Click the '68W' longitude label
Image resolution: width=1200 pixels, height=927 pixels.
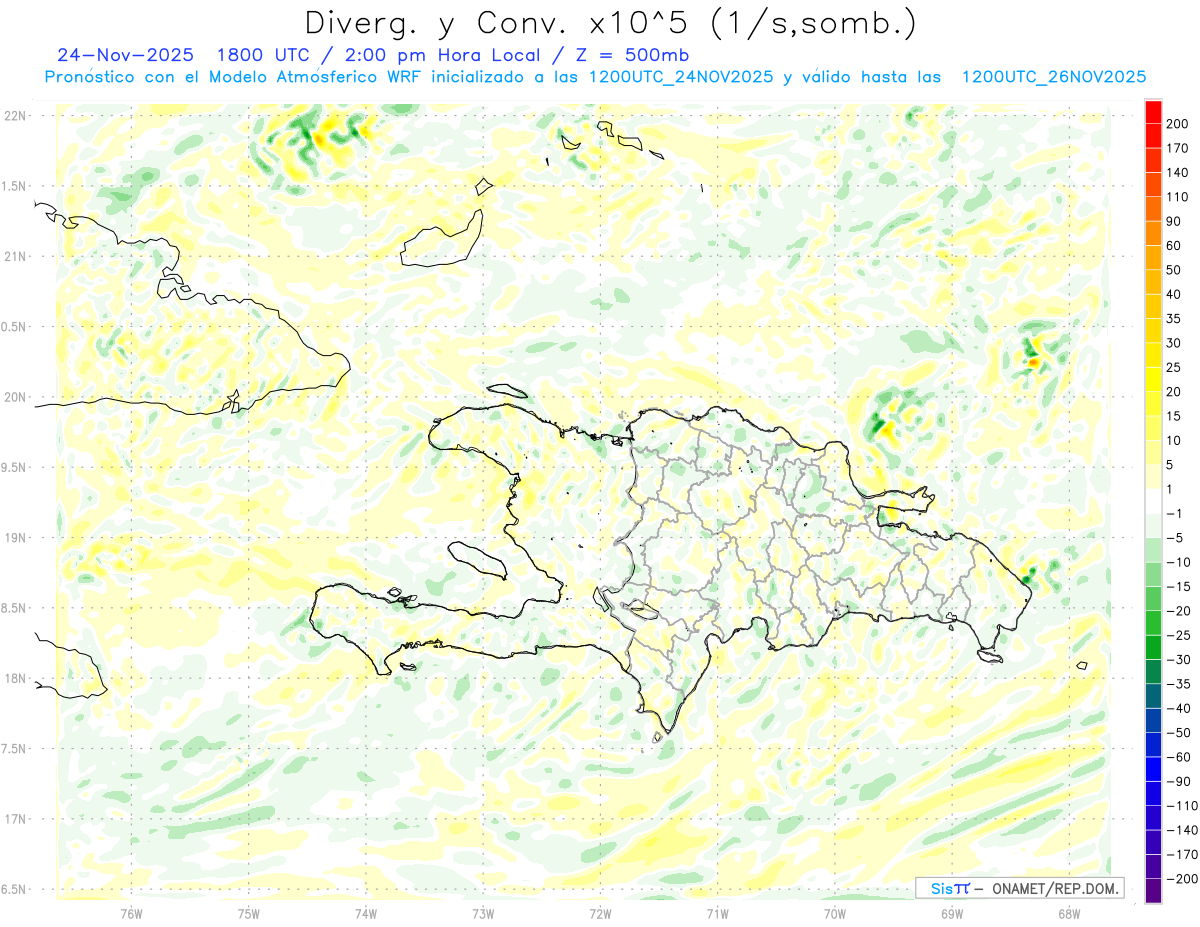(x=1068, y=913)
